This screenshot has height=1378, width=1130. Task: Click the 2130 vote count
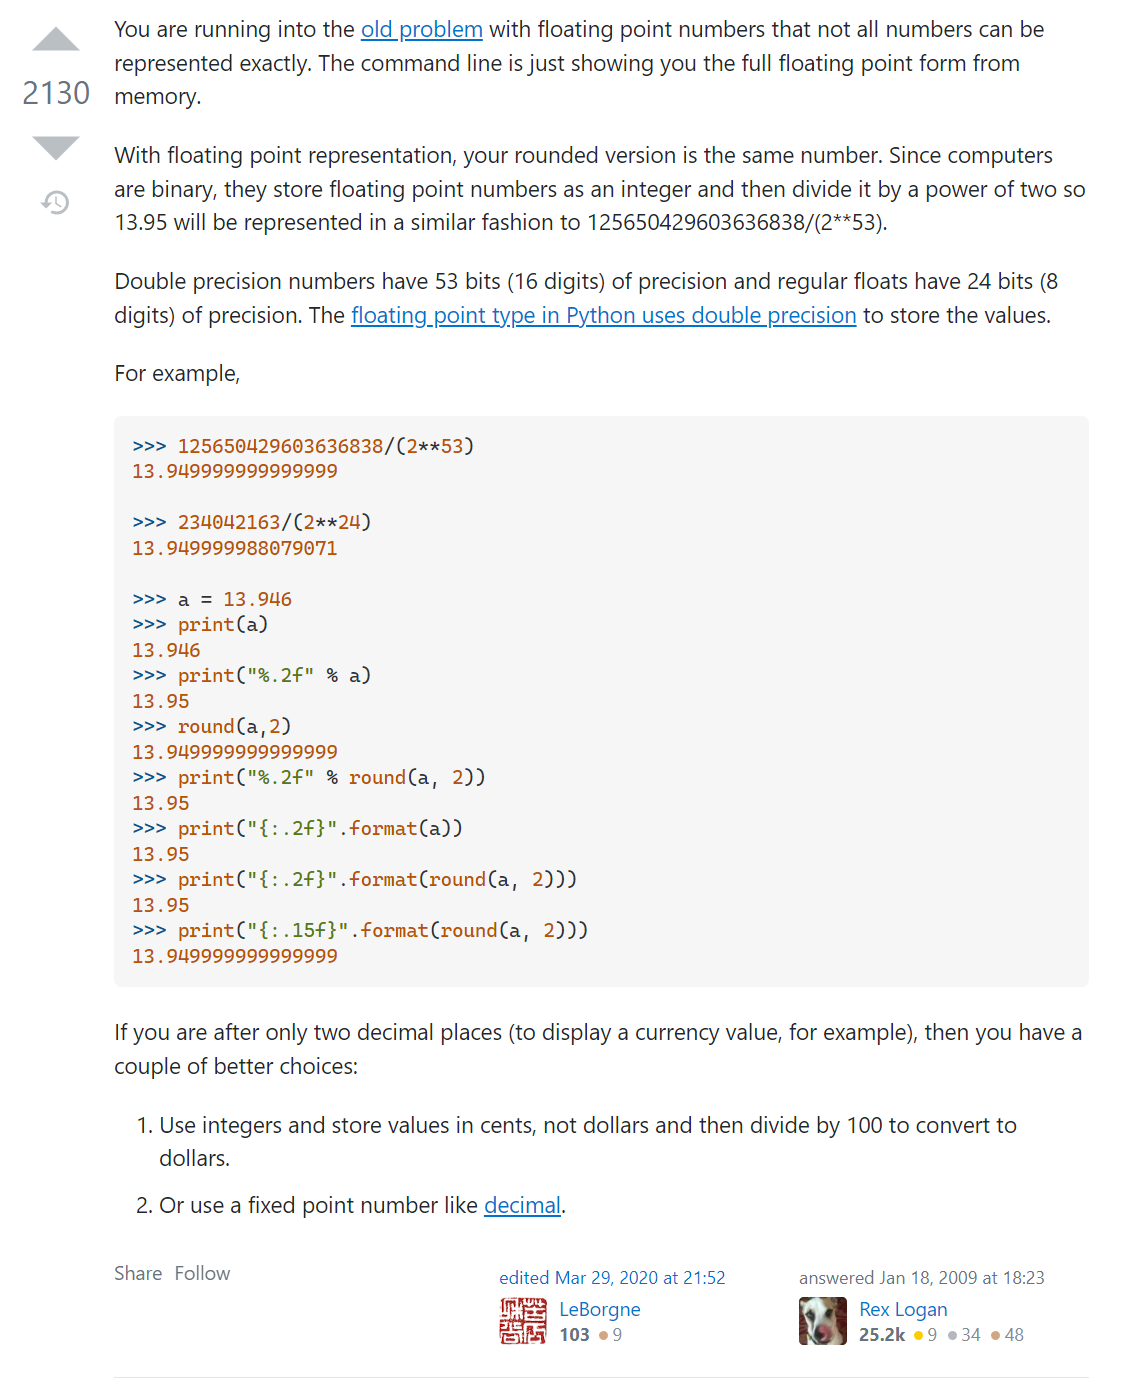56,93
